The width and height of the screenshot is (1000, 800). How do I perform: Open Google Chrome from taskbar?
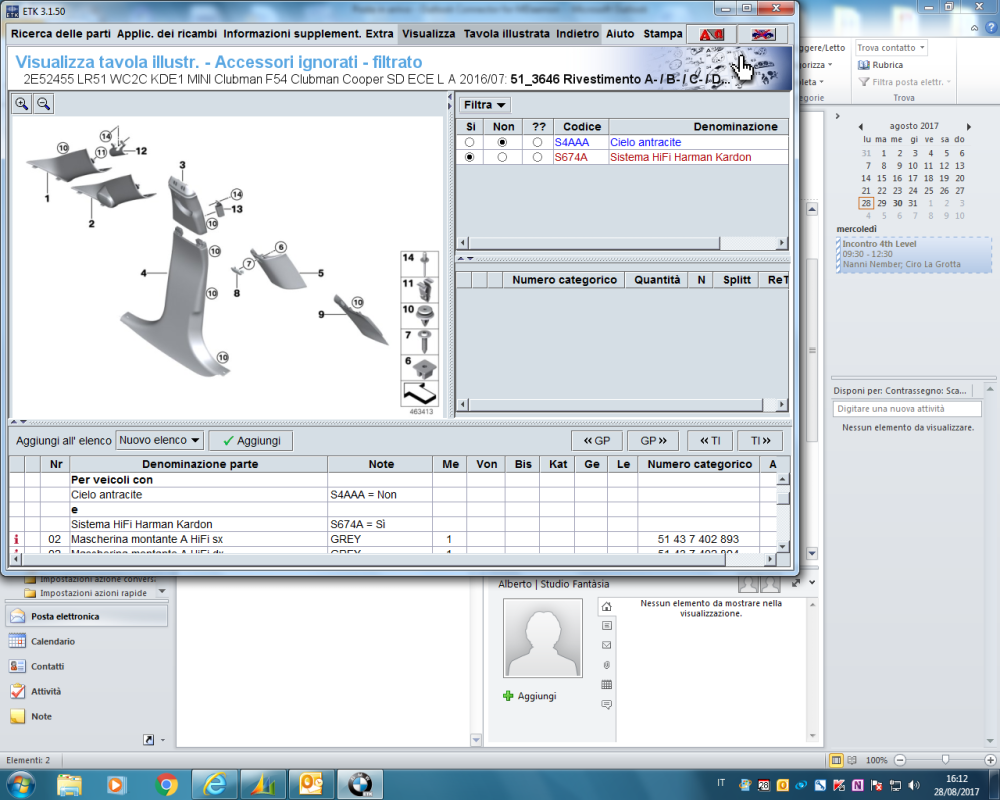tap(166, 784)
